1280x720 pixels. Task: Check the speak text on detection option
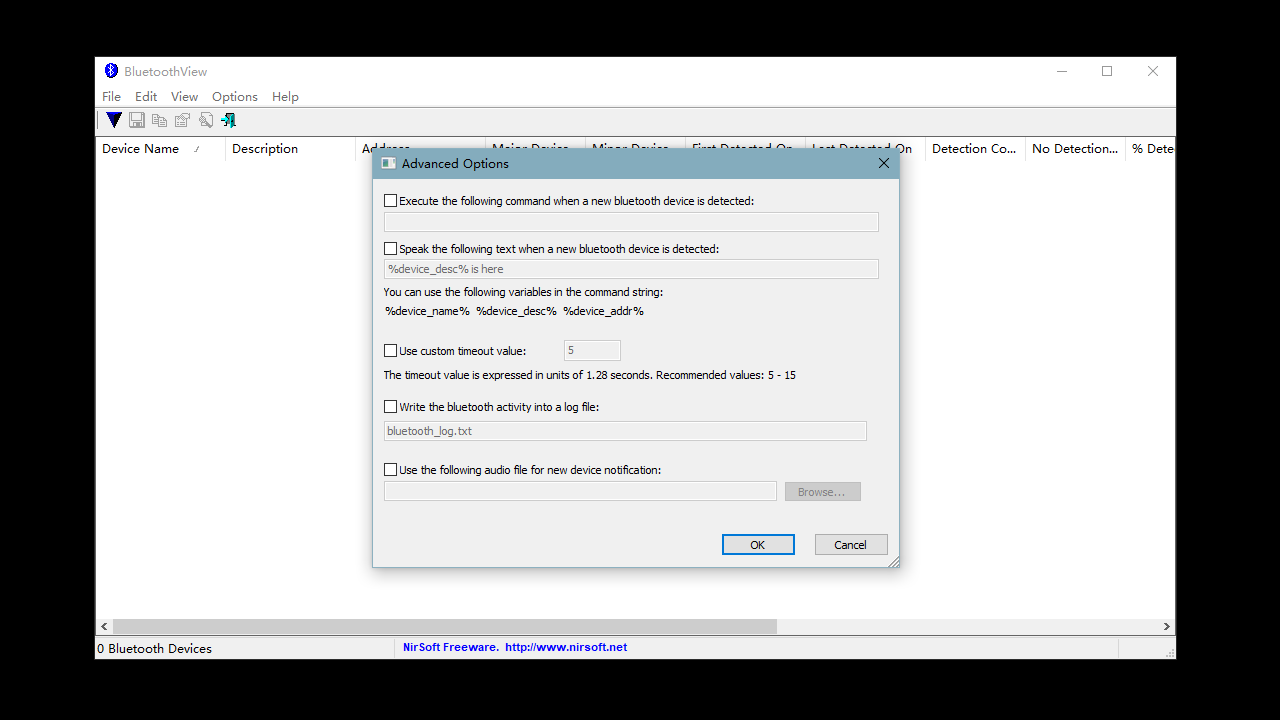[390, 248]
